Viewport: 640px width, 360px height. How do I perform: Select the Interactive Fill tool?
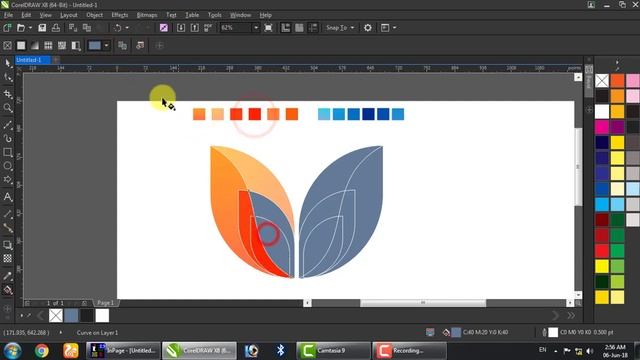7,290
